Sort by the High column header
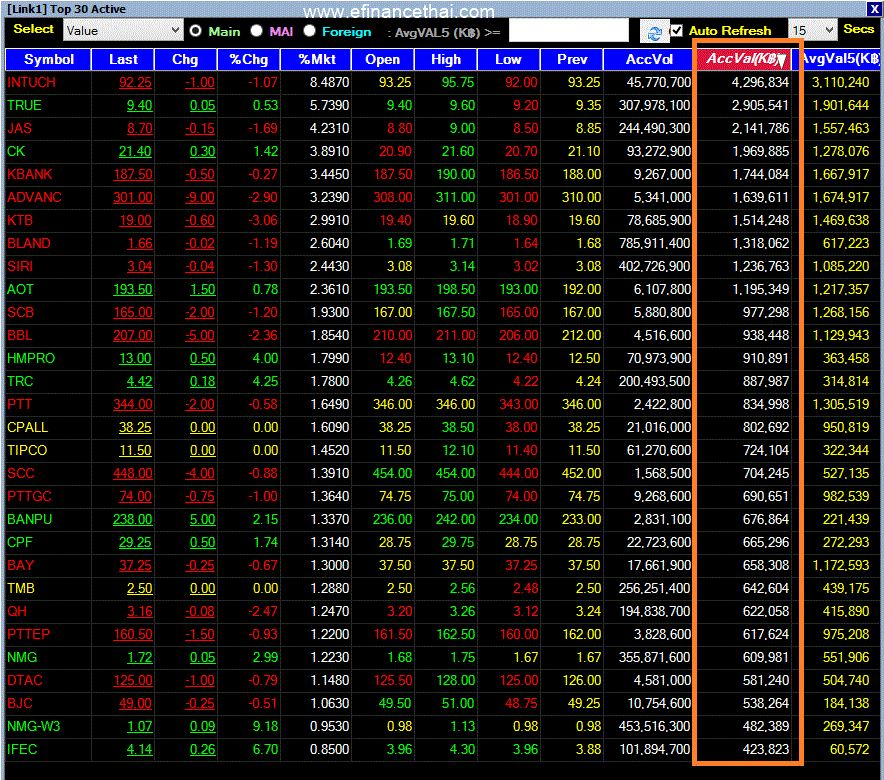Screen dimensions: 884x780 445,59
